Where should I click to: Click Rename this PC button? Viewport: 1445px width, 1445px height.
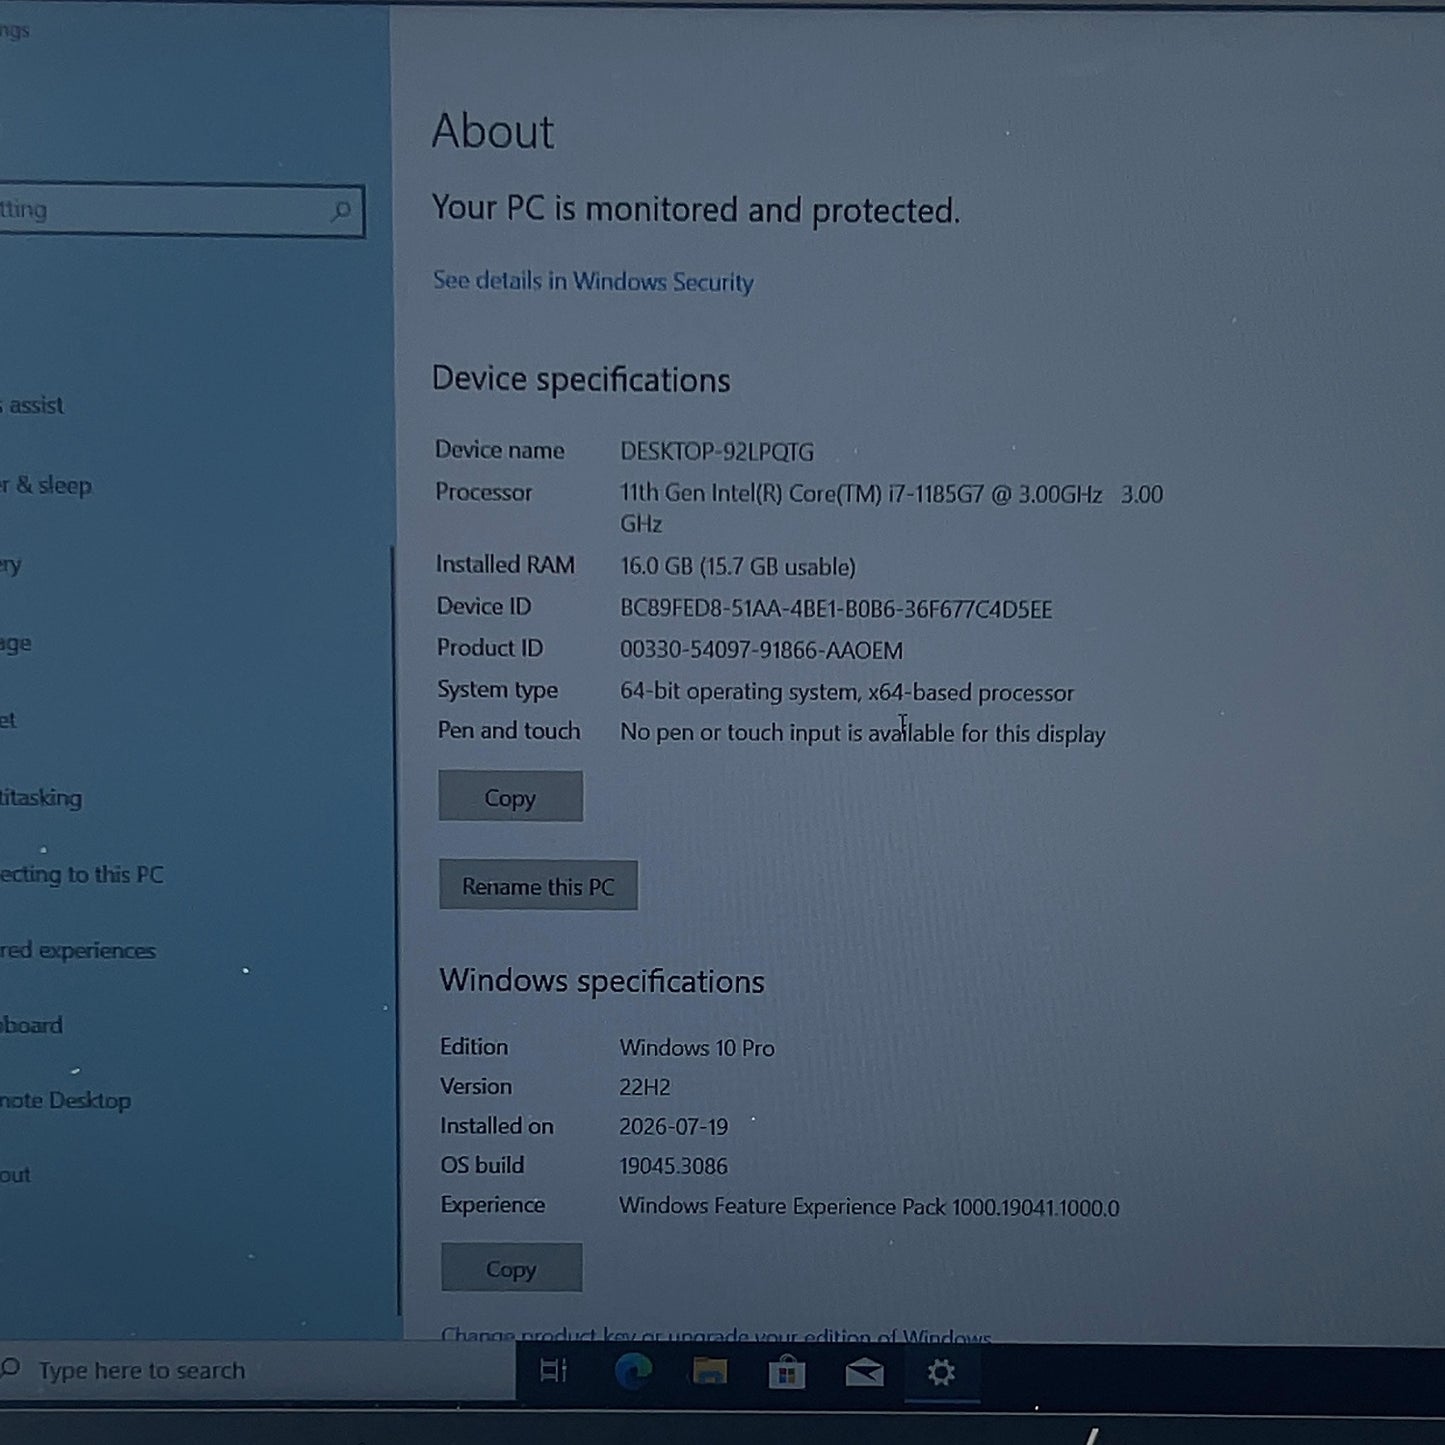coord(538,886)
